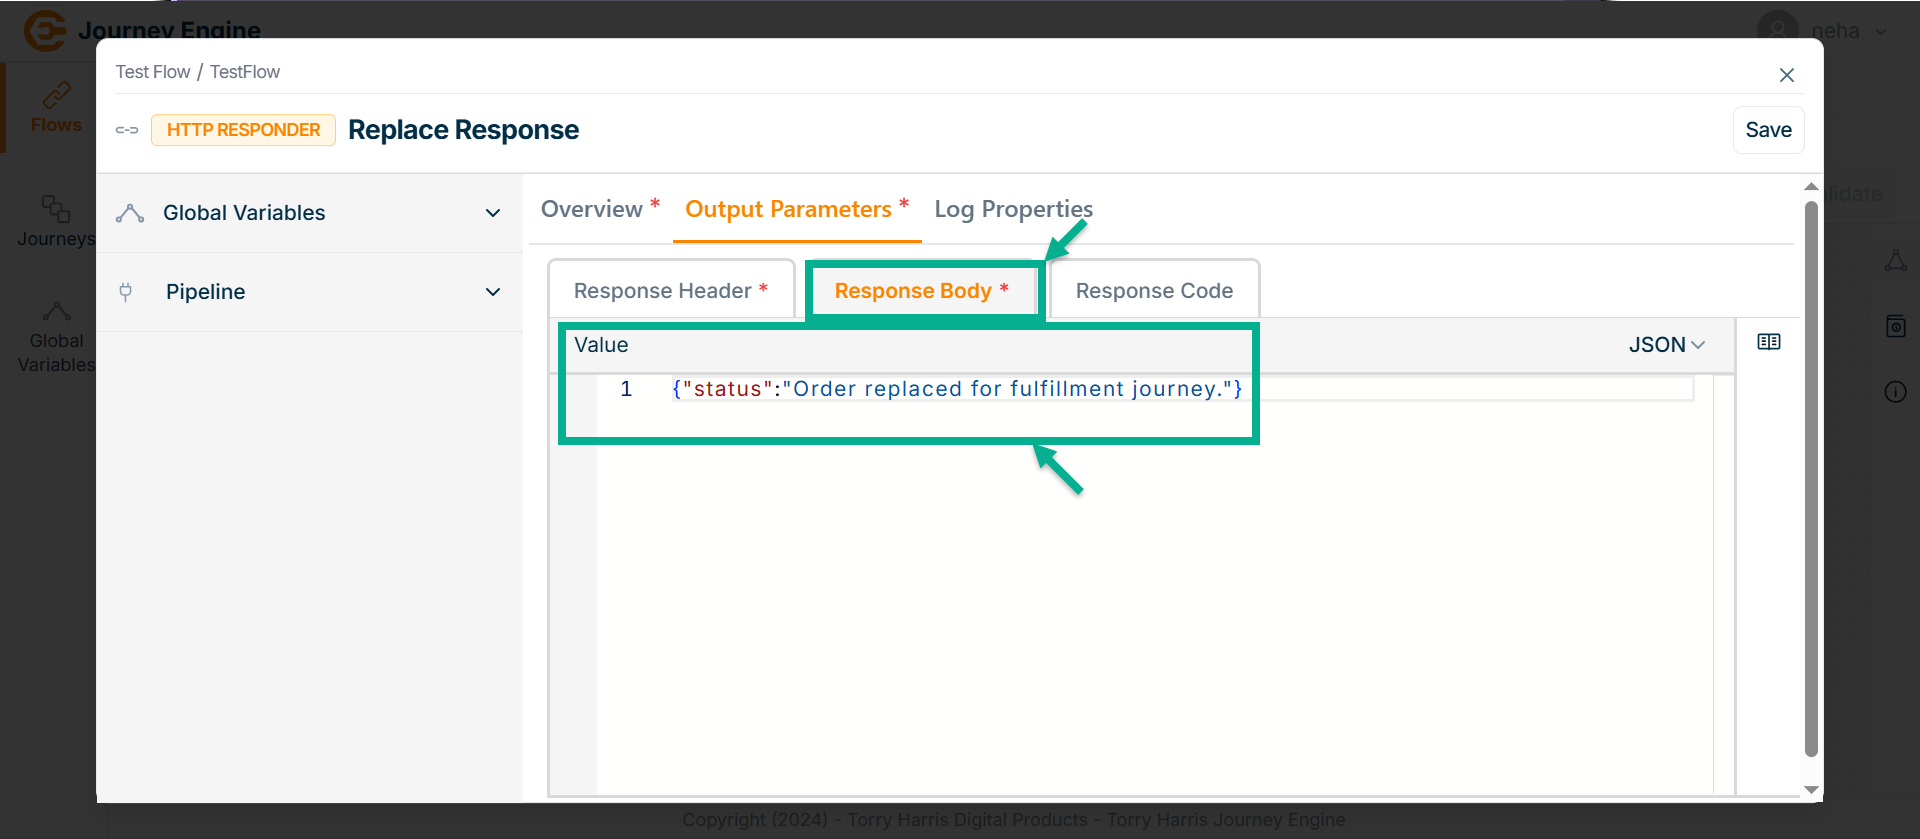1920x839 pixels.
Task: Expand the Global Variables section
Action: [x=492, y=213]
